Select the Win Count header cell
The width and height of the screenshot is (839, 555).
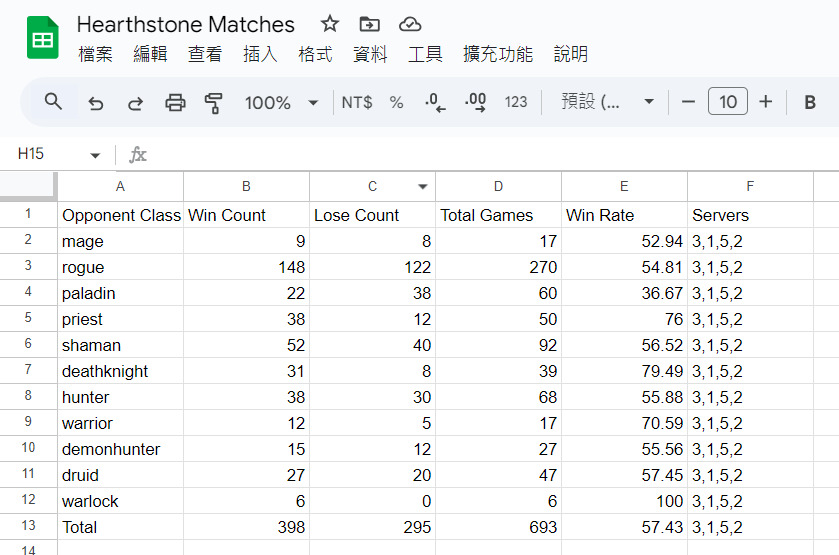246,215
